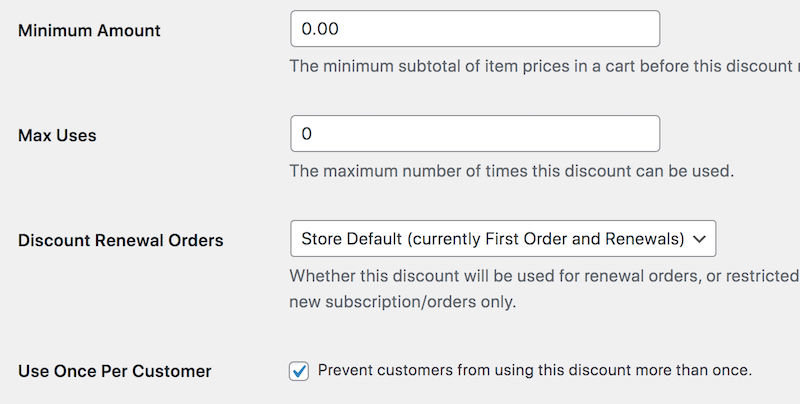Click the blue checkmark icon
The width and height of the screenshot is (800, 404).
tap(299, 371)
